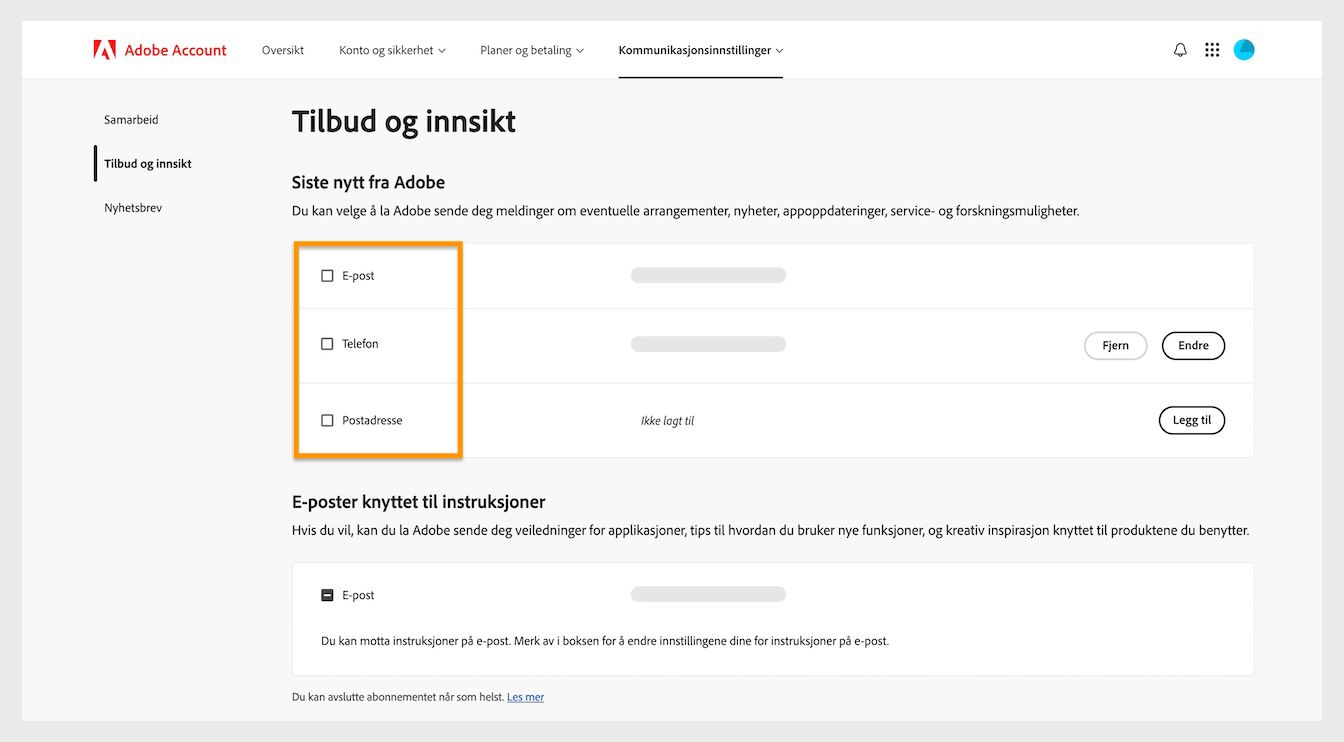Open the notifications bell
The image size is (1344, 742).
point(1180,49)
